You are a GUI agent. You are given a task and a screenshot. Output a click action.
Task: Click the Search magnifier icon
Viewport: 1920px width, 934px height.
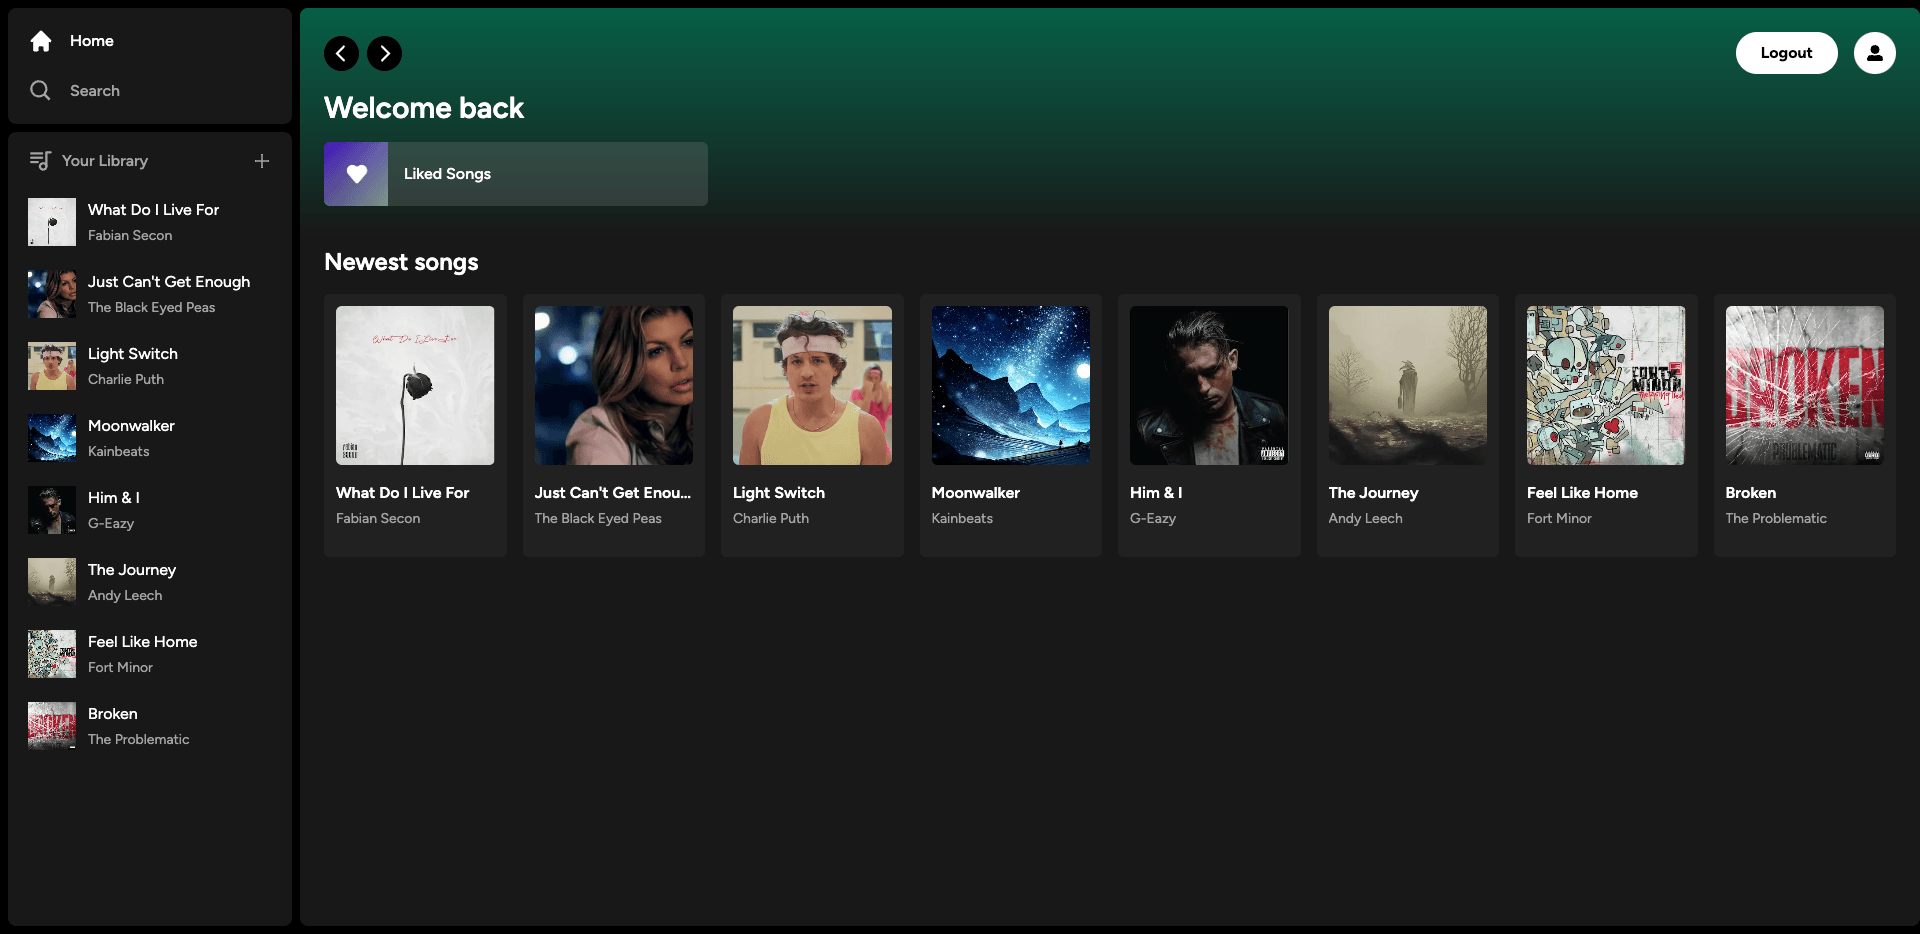[x=40, y=90]
